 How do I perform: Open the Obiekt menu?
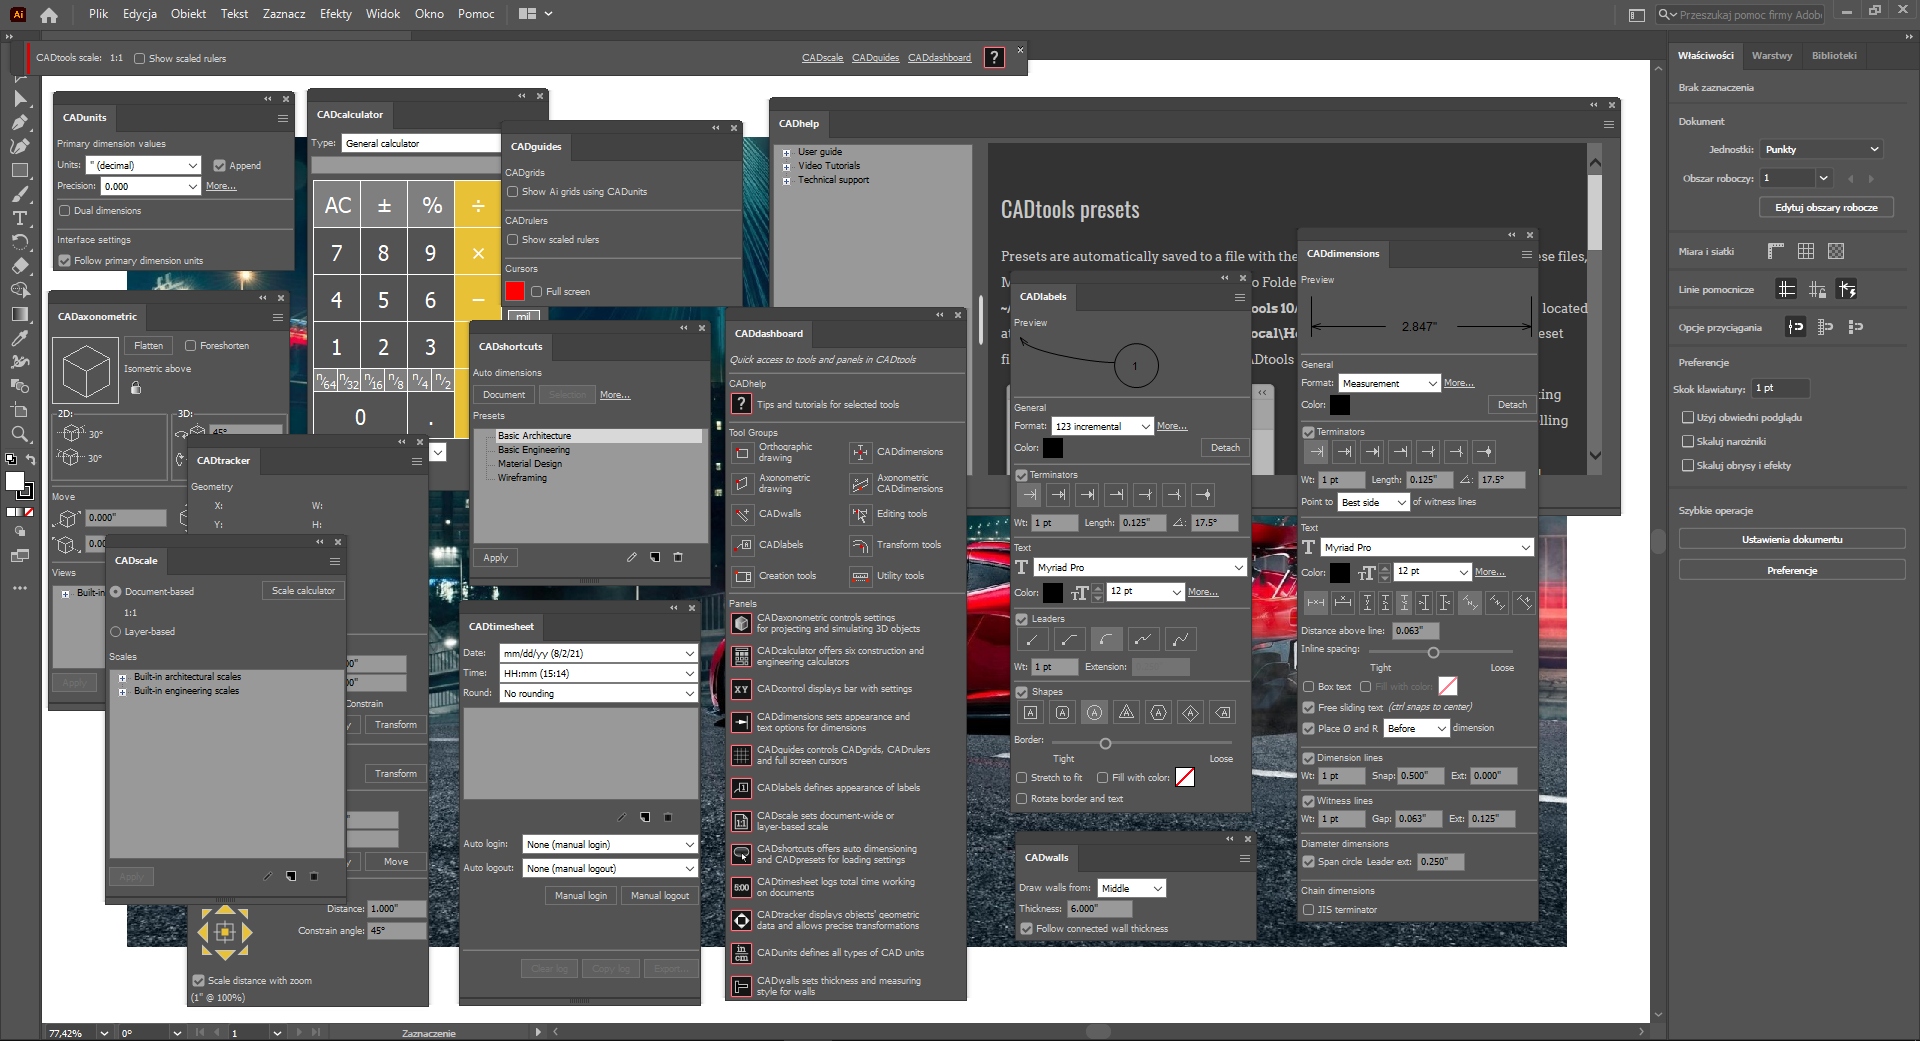(188, 14)
